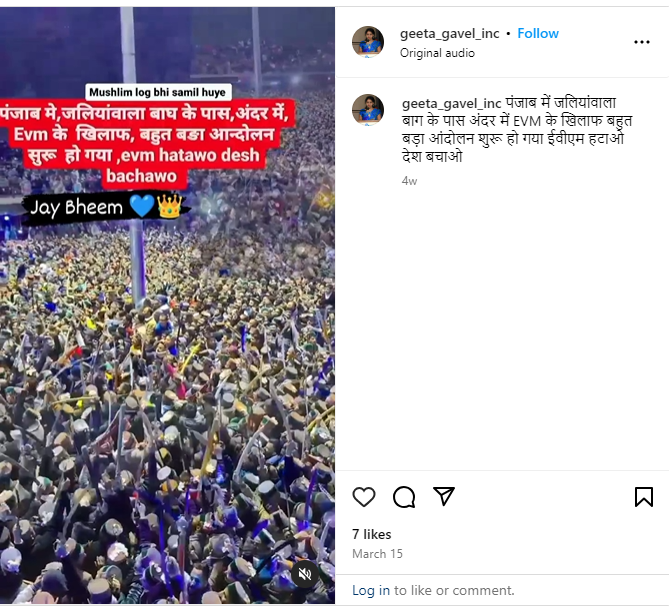Open geeta_gavel_inc profile from header username
Image resolution: width=669 pixels, height=612 pixels.
click(x=449, y=33)
